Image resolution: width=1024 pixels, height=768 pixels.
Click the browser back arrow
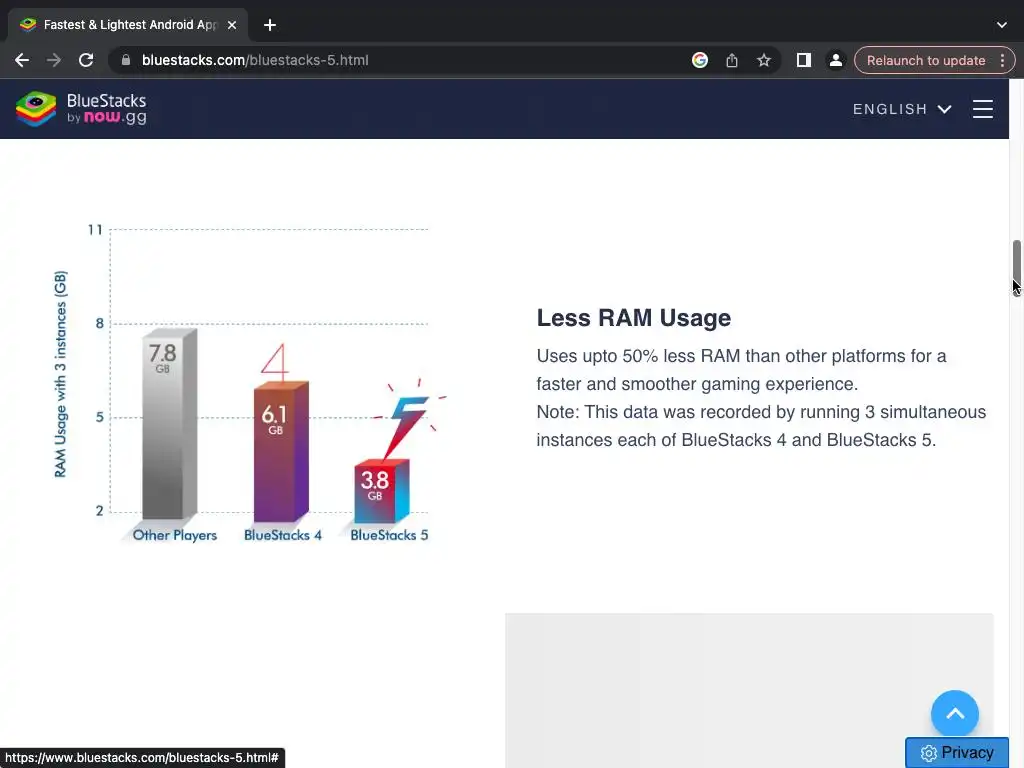22,60
